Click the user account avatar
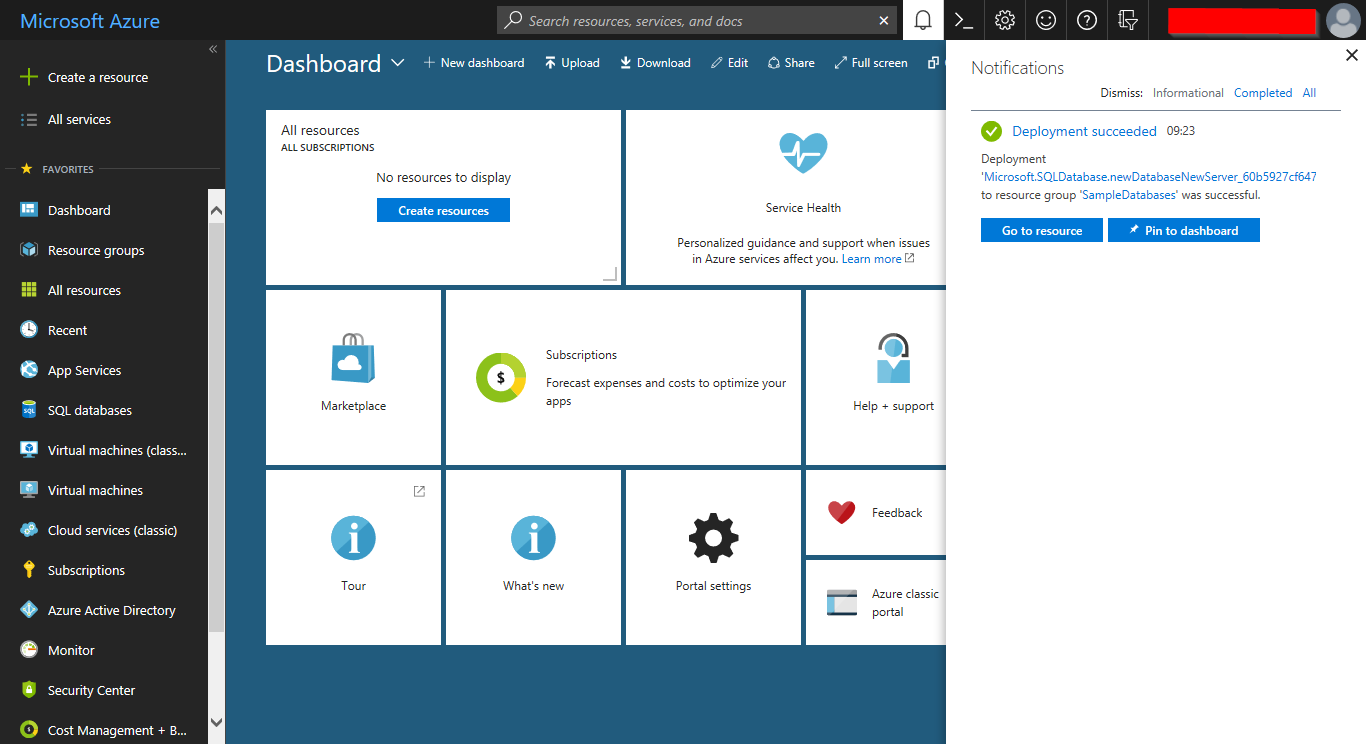Image resolution: width=1366 pixels, height=744 pixels. 1343,20
